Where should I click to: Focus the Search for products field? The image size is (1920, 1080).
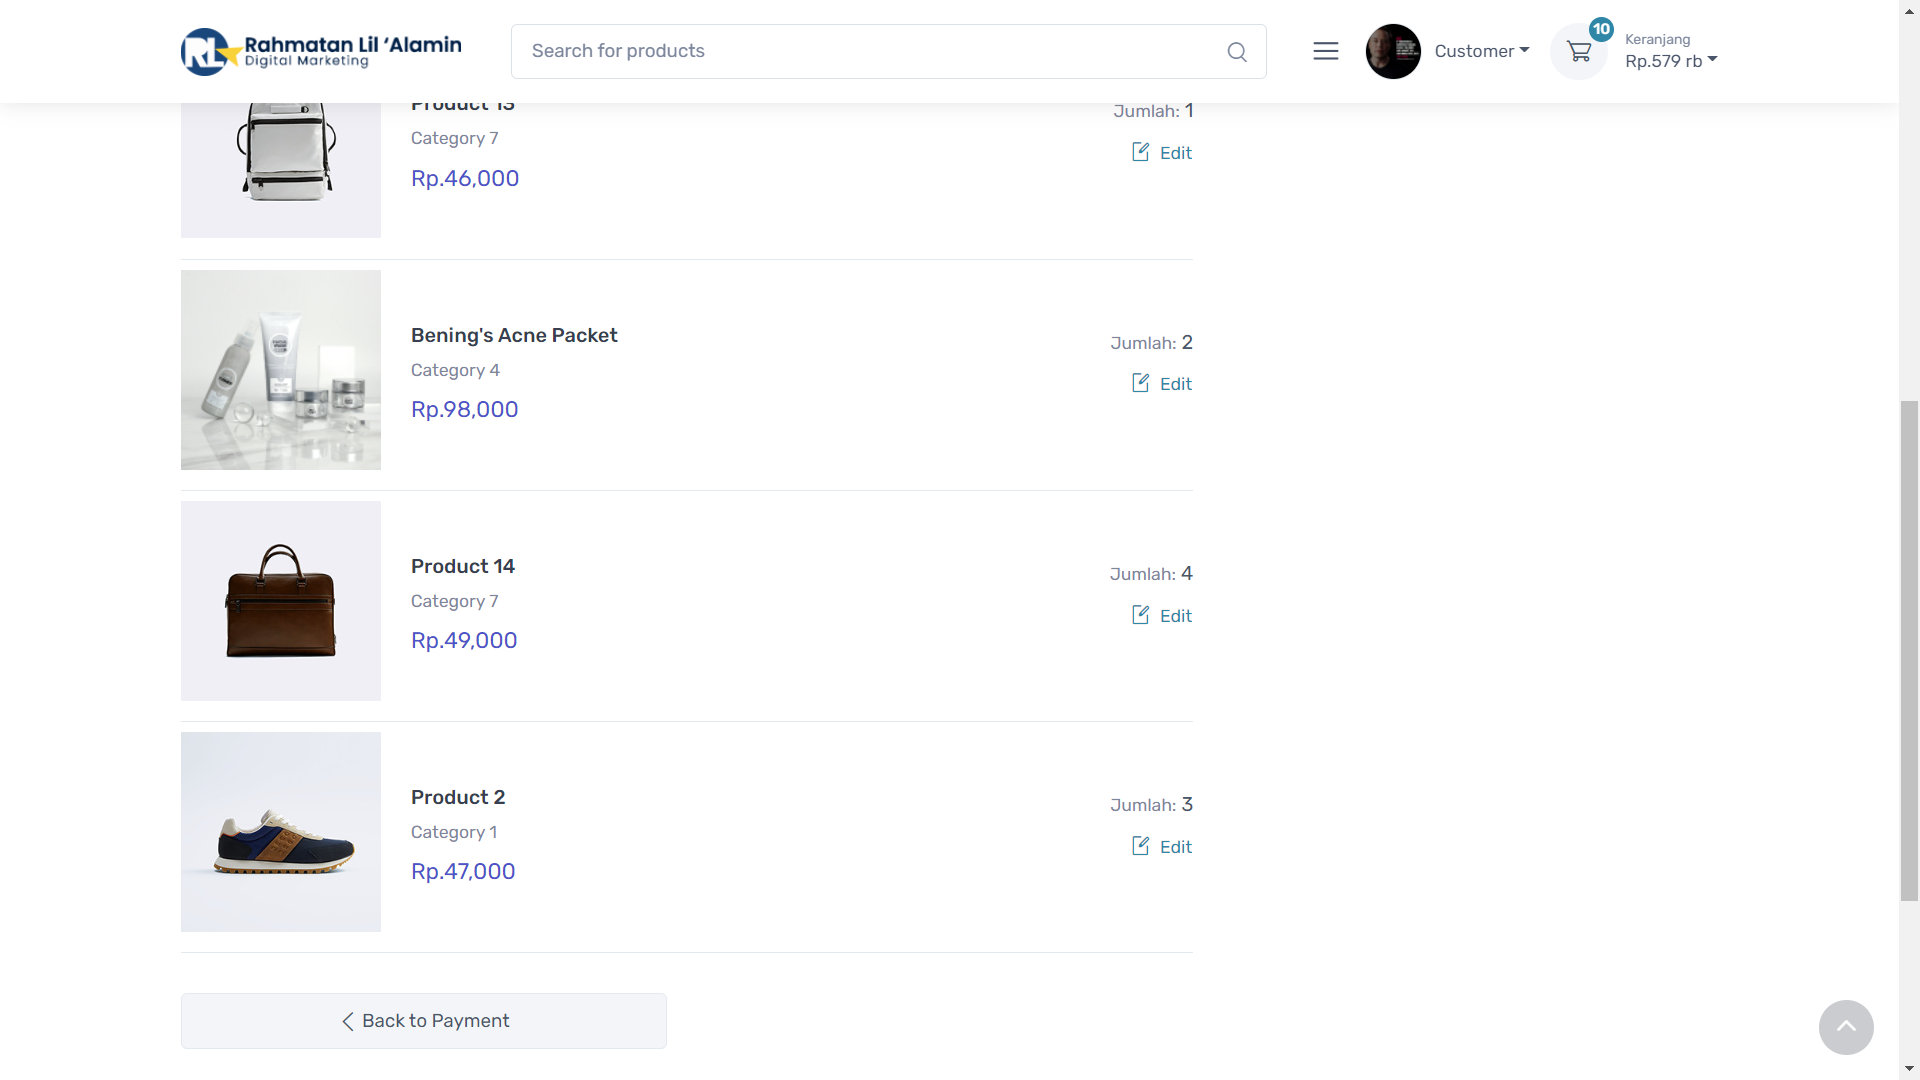[x=870, y=51]
